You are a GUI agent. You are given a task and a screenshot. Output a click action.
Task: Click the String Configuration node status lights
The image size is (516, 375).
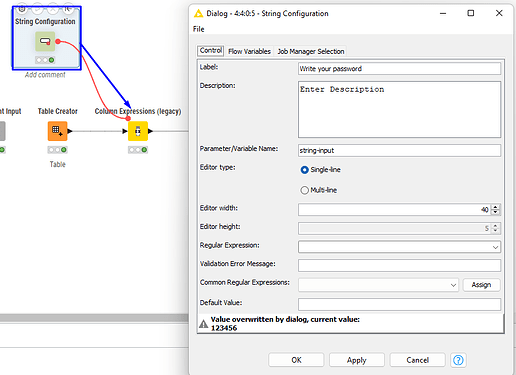(45, 60)
